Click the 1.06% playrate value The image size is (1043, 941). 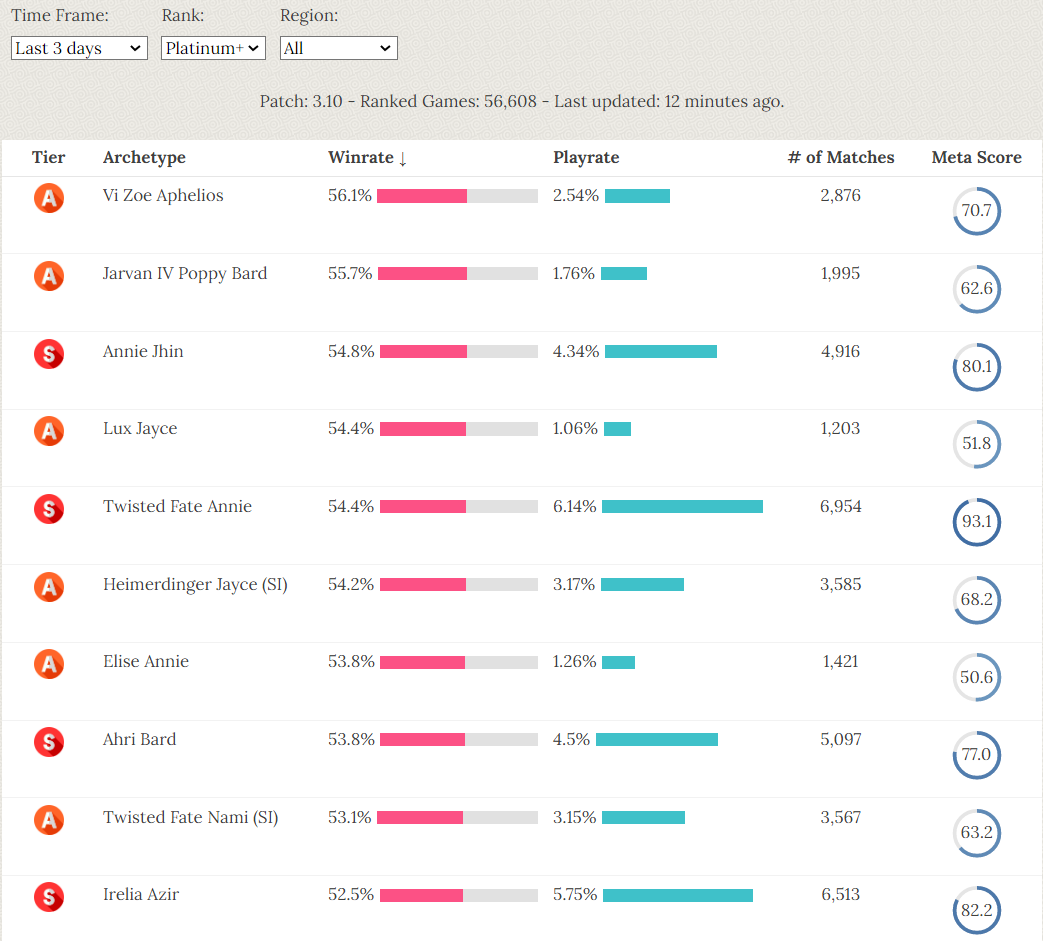click(x=575, y=429)
